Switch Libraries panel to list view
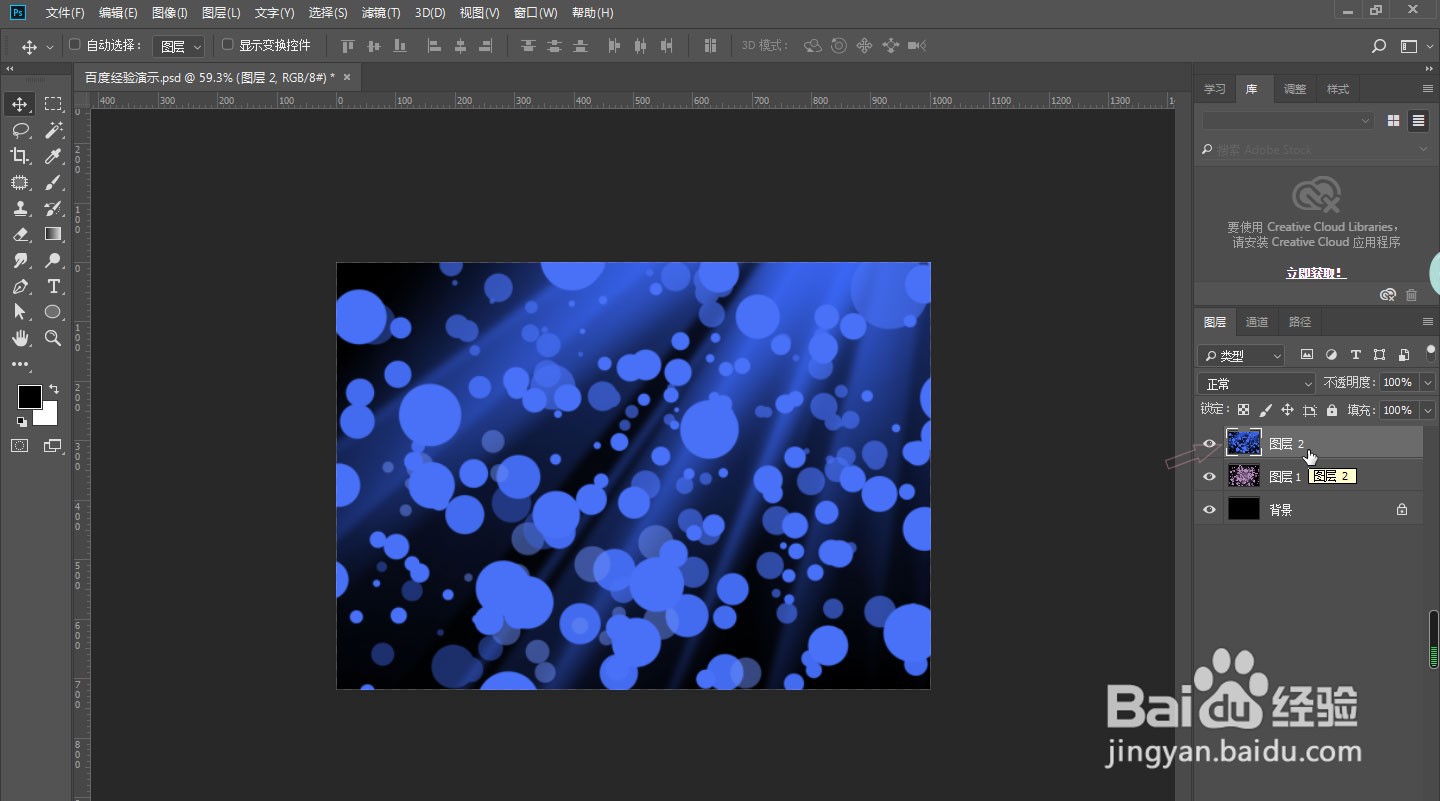 (1418, 120)
